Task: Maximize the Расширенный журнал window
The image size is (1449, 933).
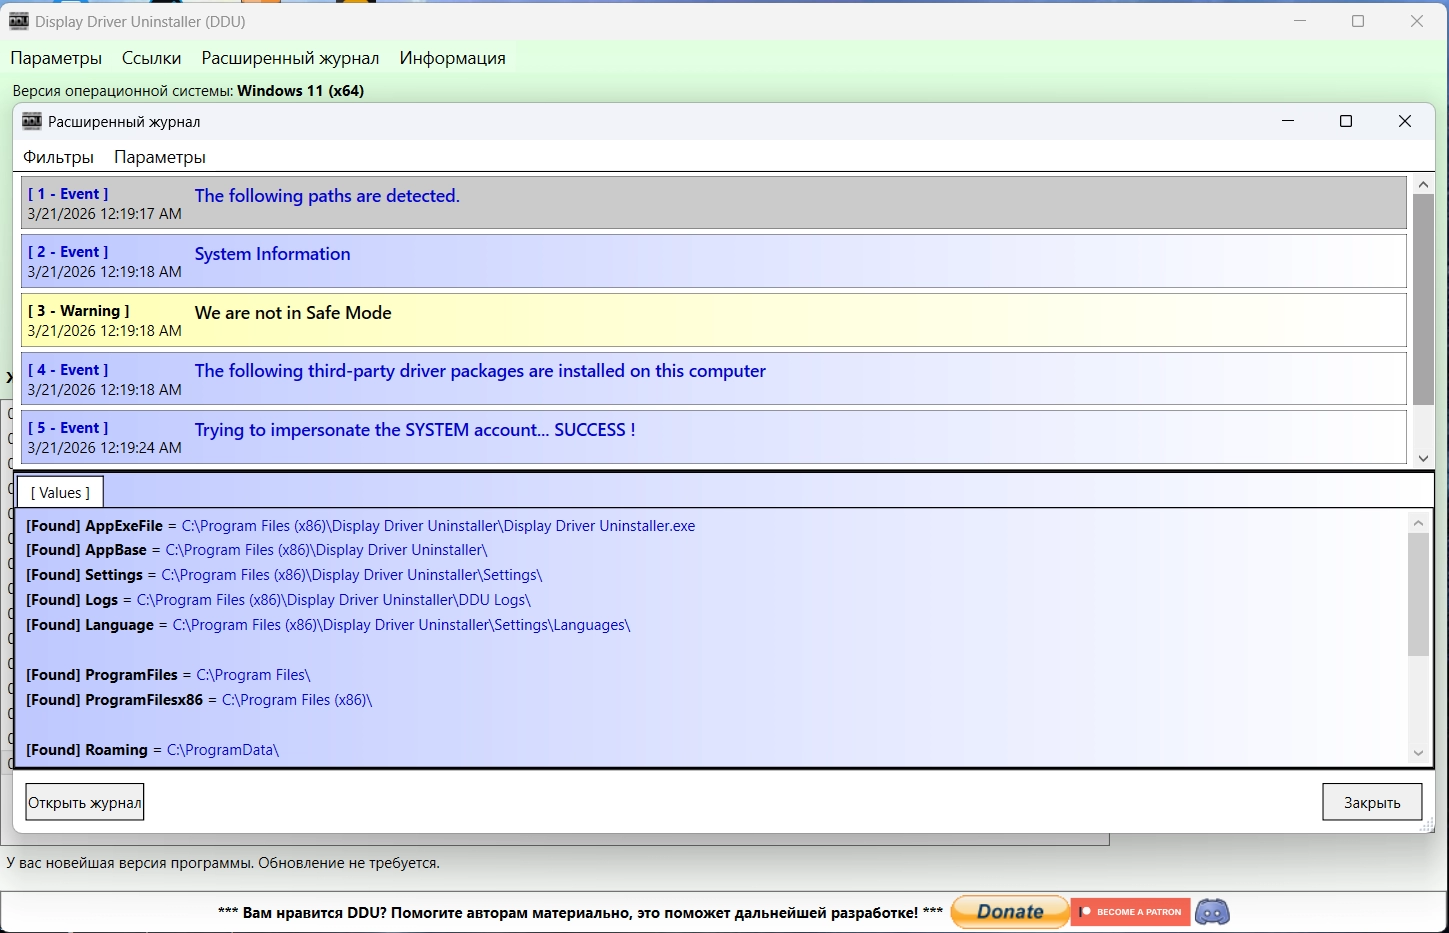Action: (x=1346, y=121)
